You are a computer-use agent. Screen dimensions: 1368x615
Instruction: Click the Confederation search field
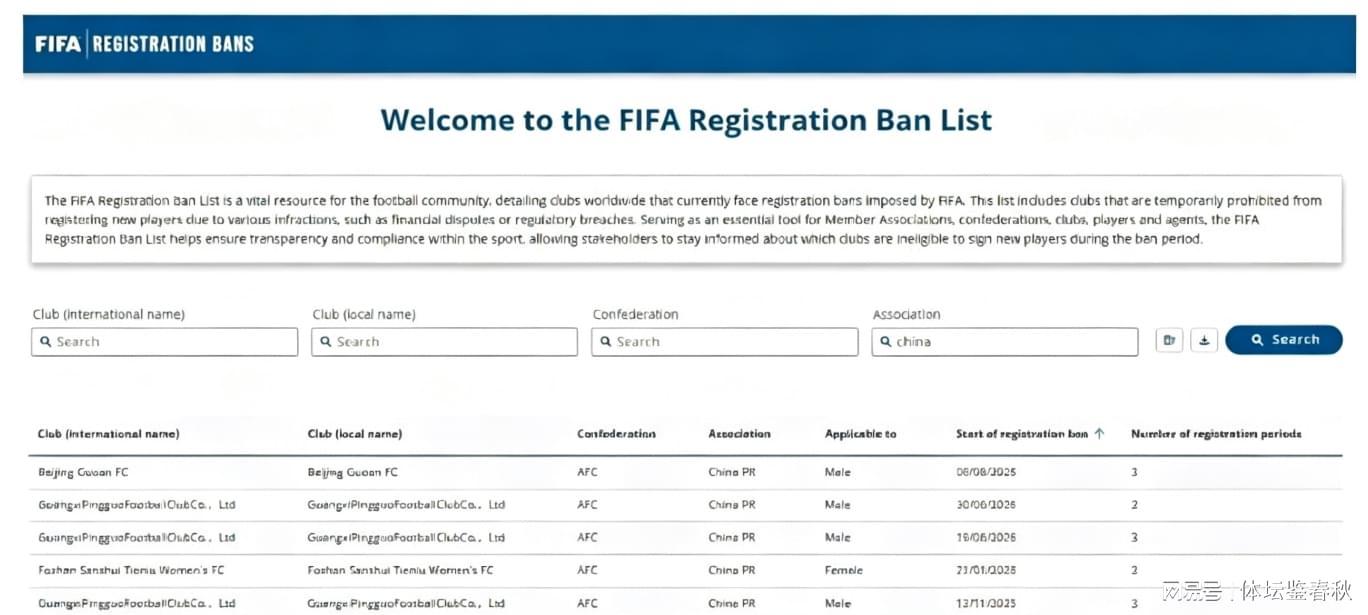pos(725,342)
